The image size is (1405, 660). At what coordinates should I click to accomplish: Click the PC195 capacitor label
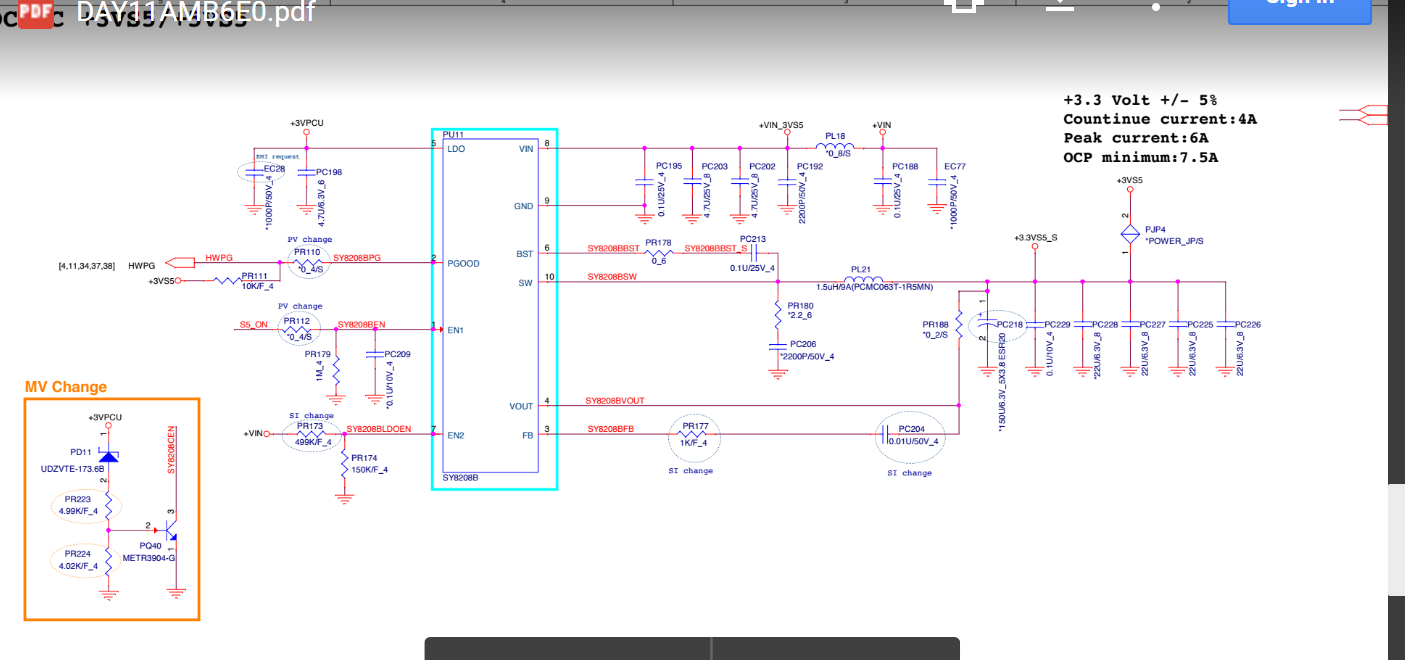click(669, 166)
